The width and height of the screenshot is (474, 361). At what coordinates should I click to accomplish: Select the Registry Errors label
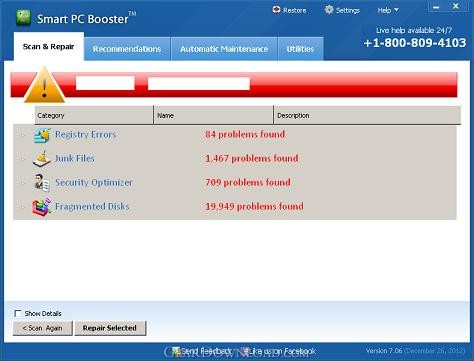86,135
